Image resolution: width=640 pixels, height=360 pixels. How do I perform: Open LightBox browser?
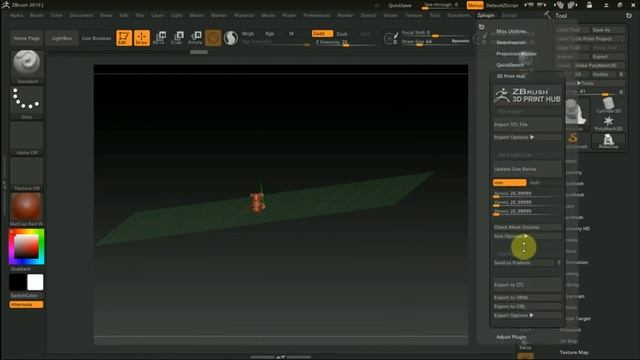[62, 38]
